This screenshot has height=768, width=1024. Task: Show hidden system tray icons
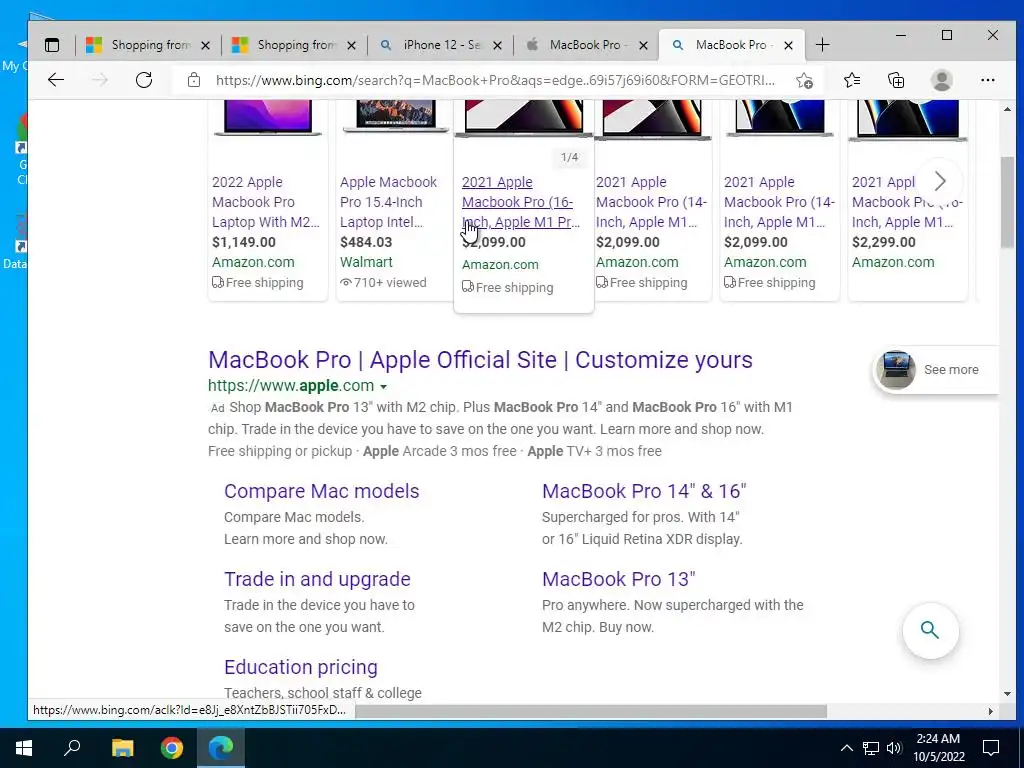click(846, 748)
